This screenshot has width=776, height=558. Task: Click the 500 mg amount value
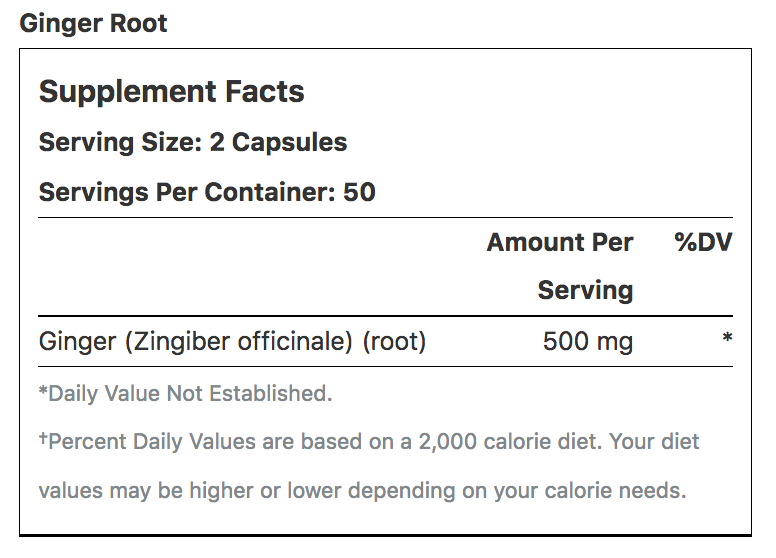point(587,341)
